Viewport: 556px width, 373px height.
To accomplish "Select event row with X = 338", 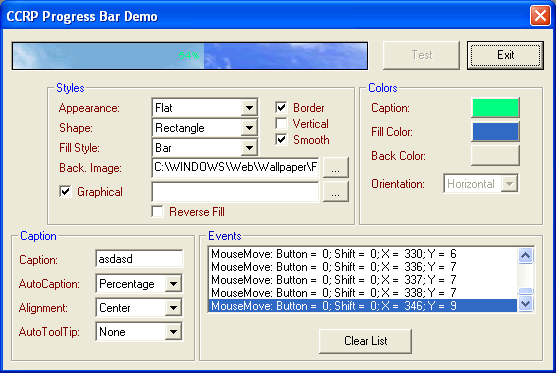I will [363, 293].
